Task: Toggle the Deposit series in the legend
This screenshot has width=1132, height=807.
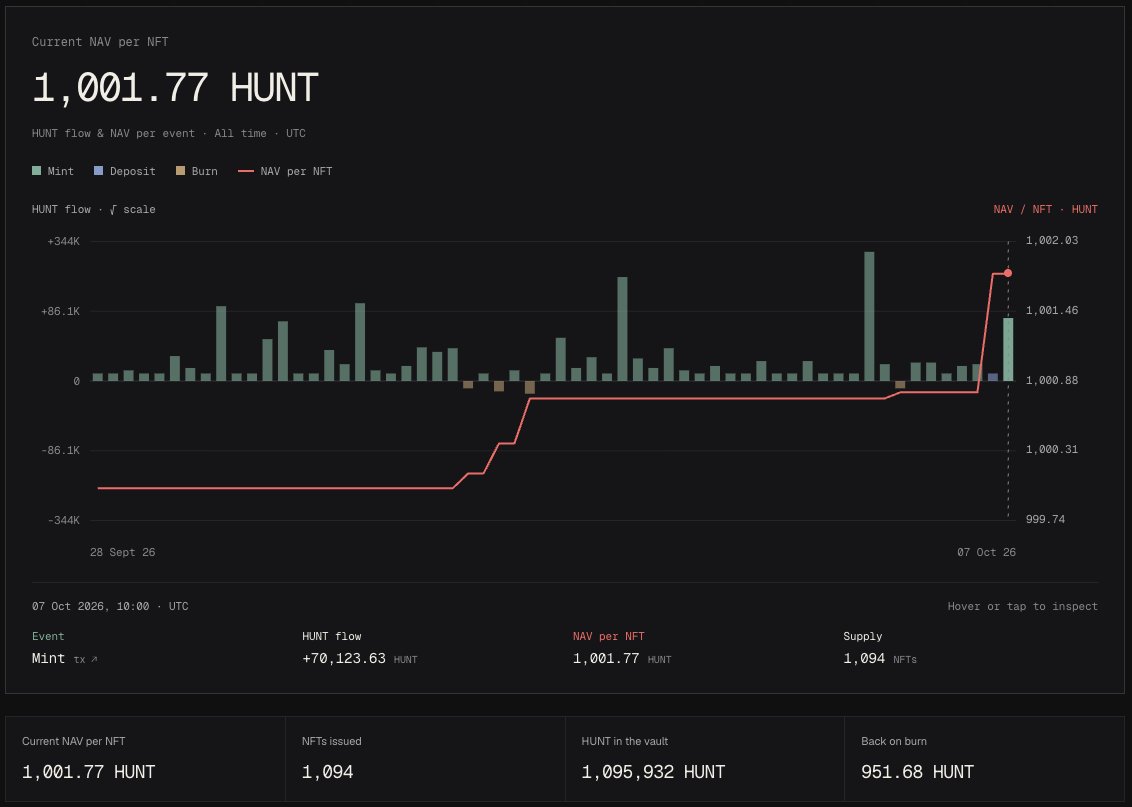Action: [125, 171]
